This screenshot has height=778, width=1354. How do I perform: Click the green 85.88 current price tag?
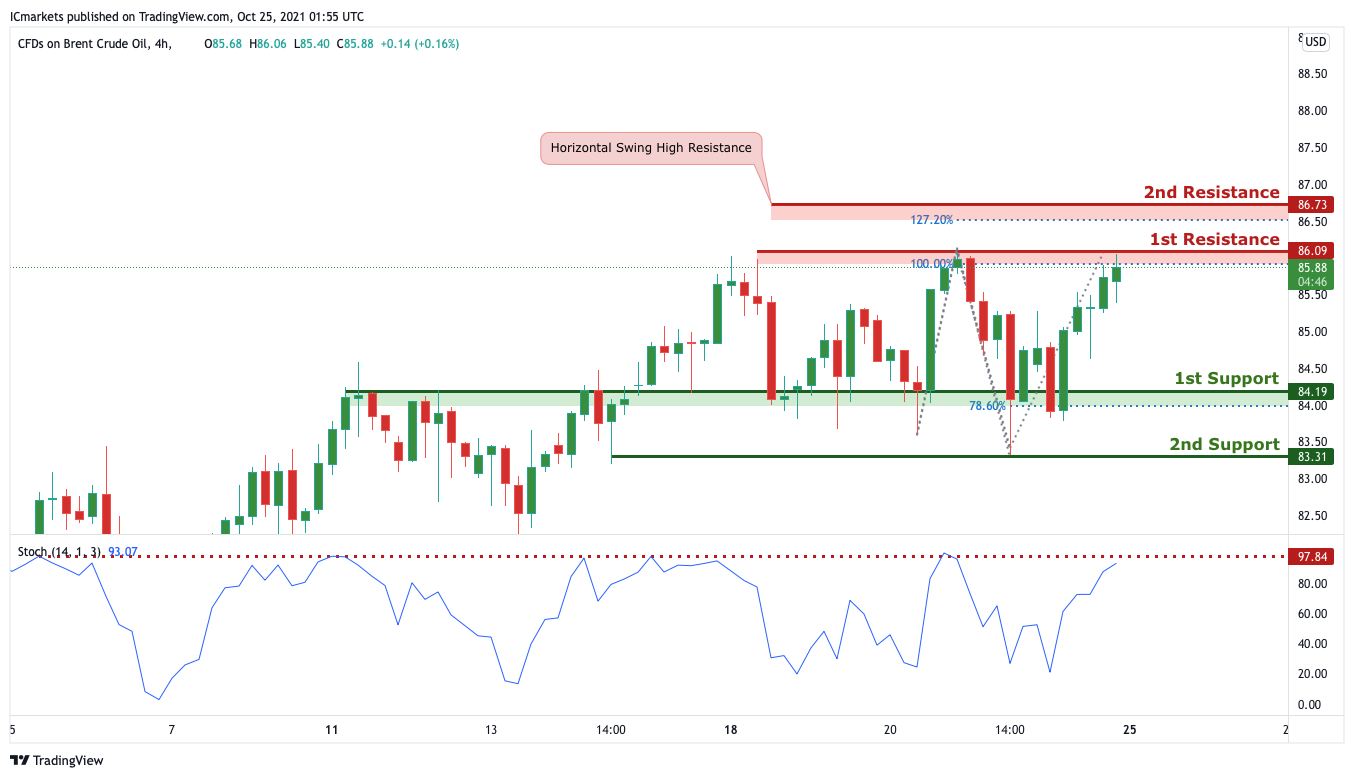[1312, 268]
